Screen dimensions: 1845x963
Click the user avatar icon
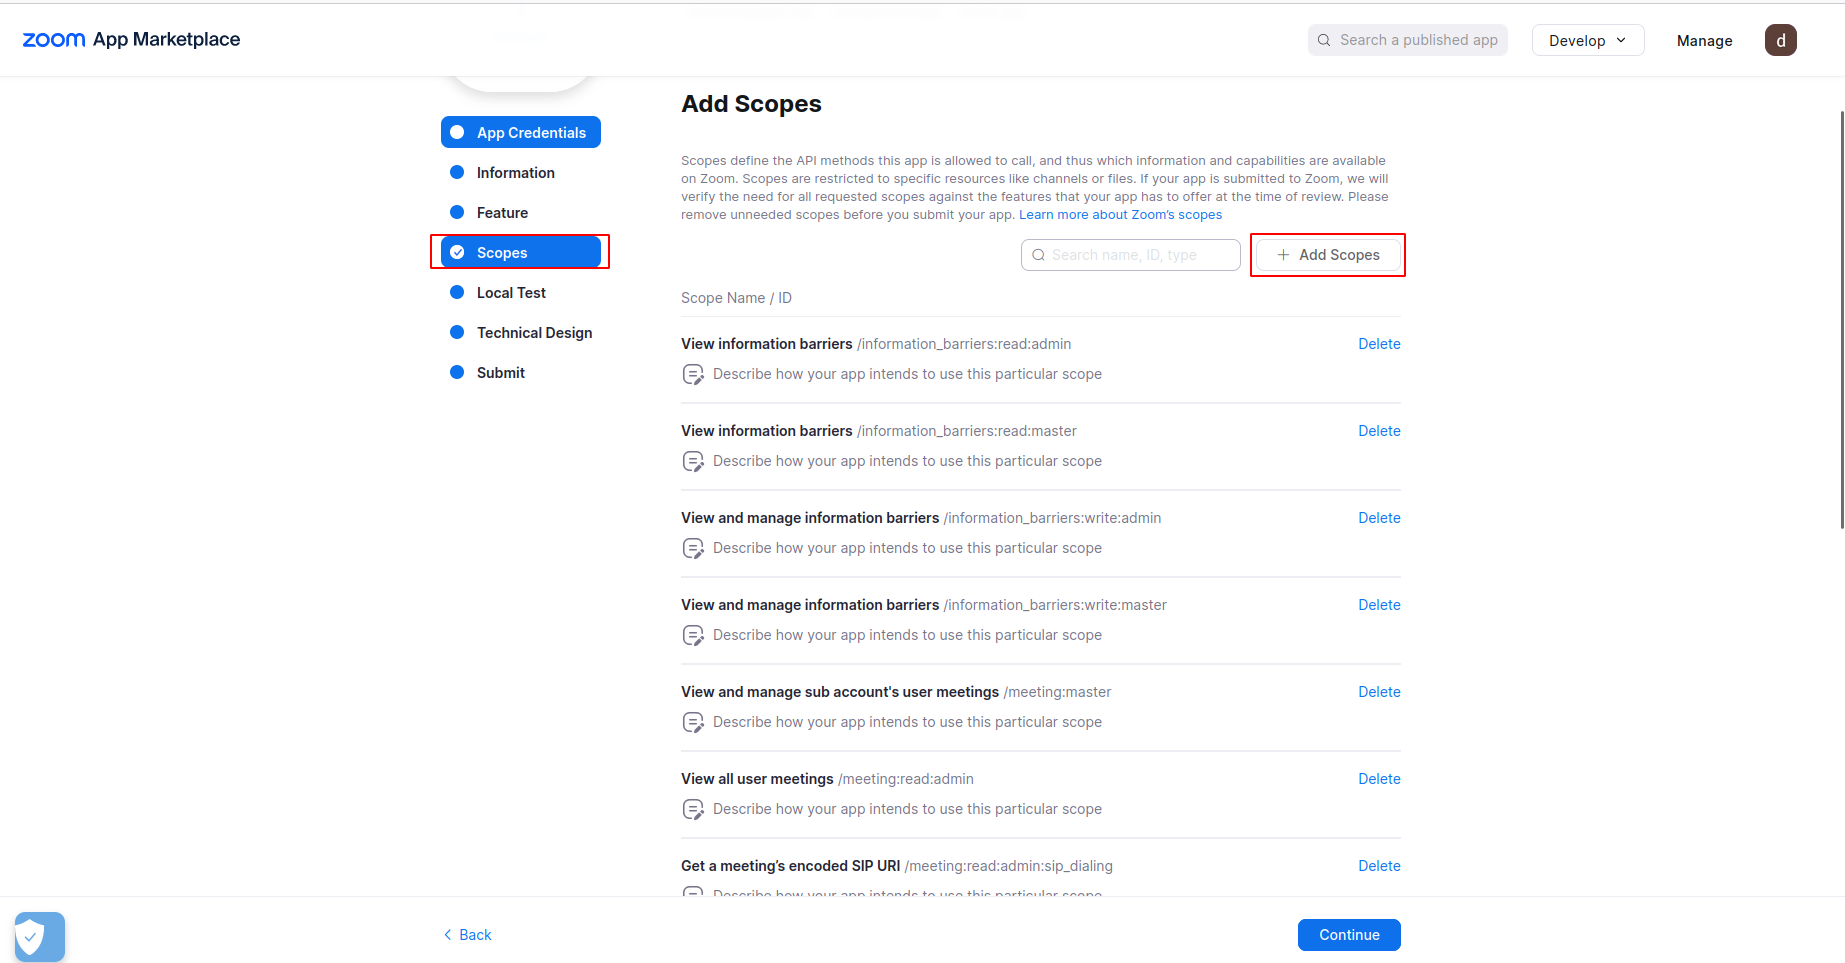coord(1780,40)
